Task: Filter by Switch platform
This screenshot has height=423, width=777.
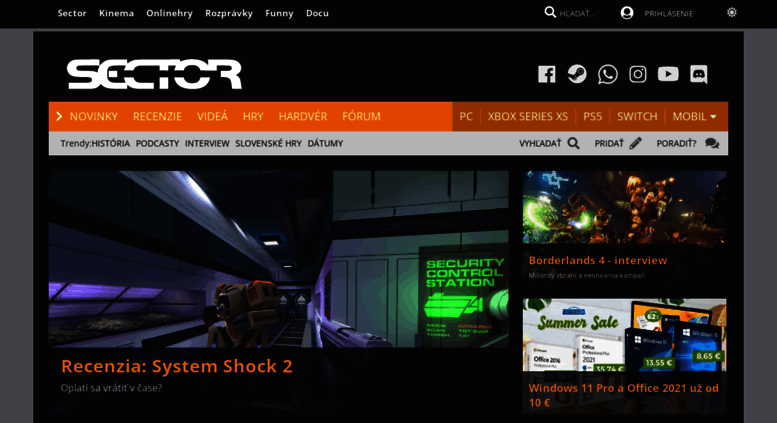Action: pos(637,116)
